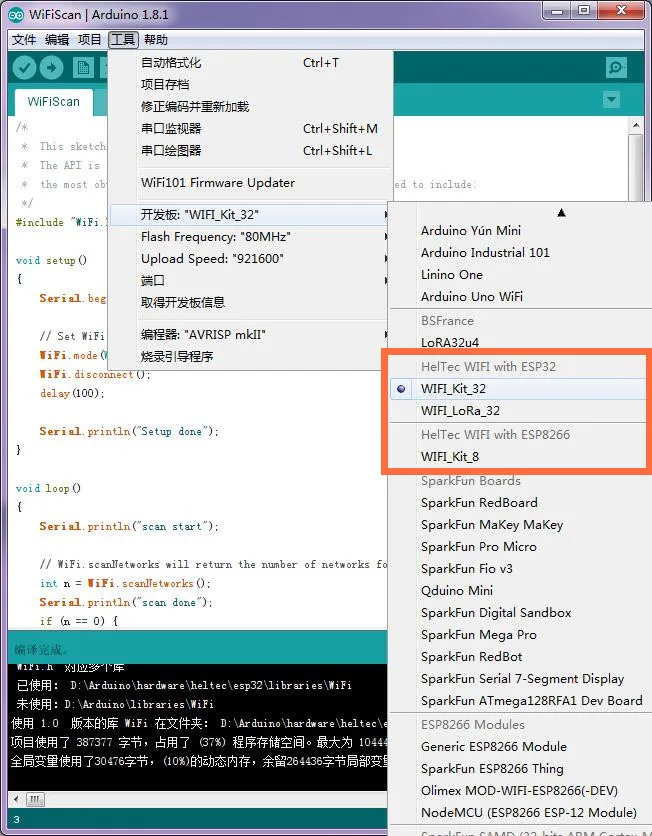This screenshot has width=652, height=836.
Task: Open the 项目 menu
Action: coord(89,40)
